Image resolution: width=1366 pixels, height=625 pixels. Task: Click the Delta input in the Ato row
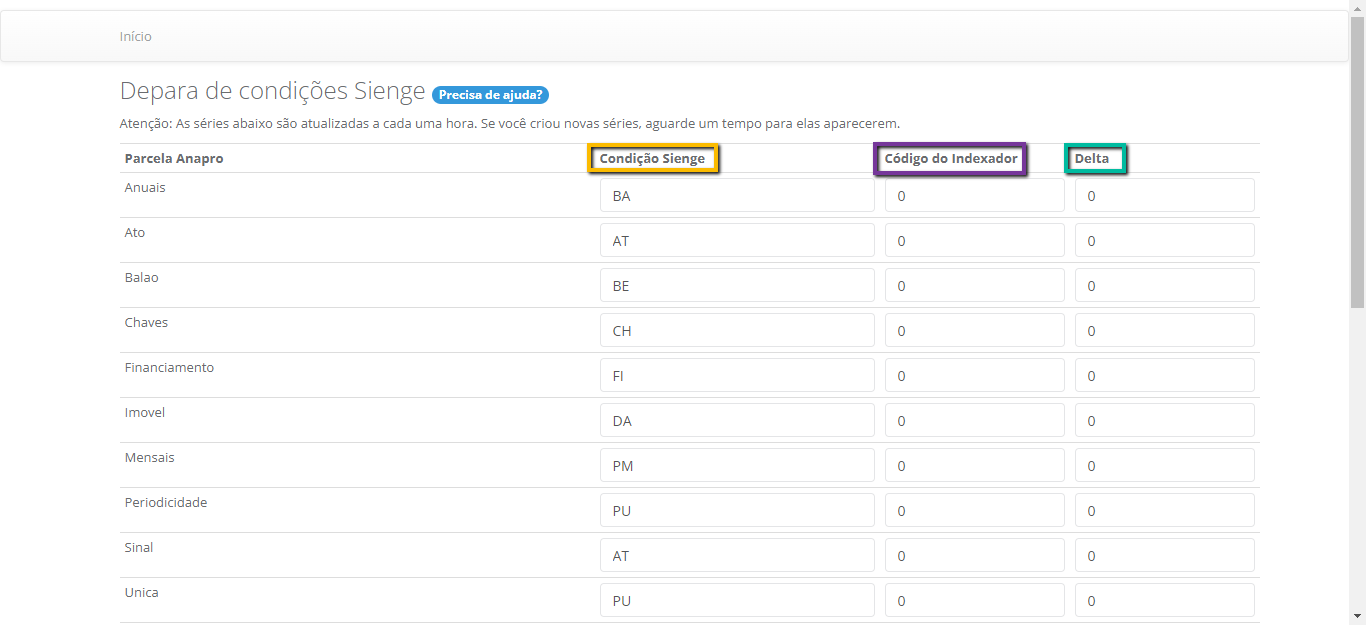[x=1164, y=241]
